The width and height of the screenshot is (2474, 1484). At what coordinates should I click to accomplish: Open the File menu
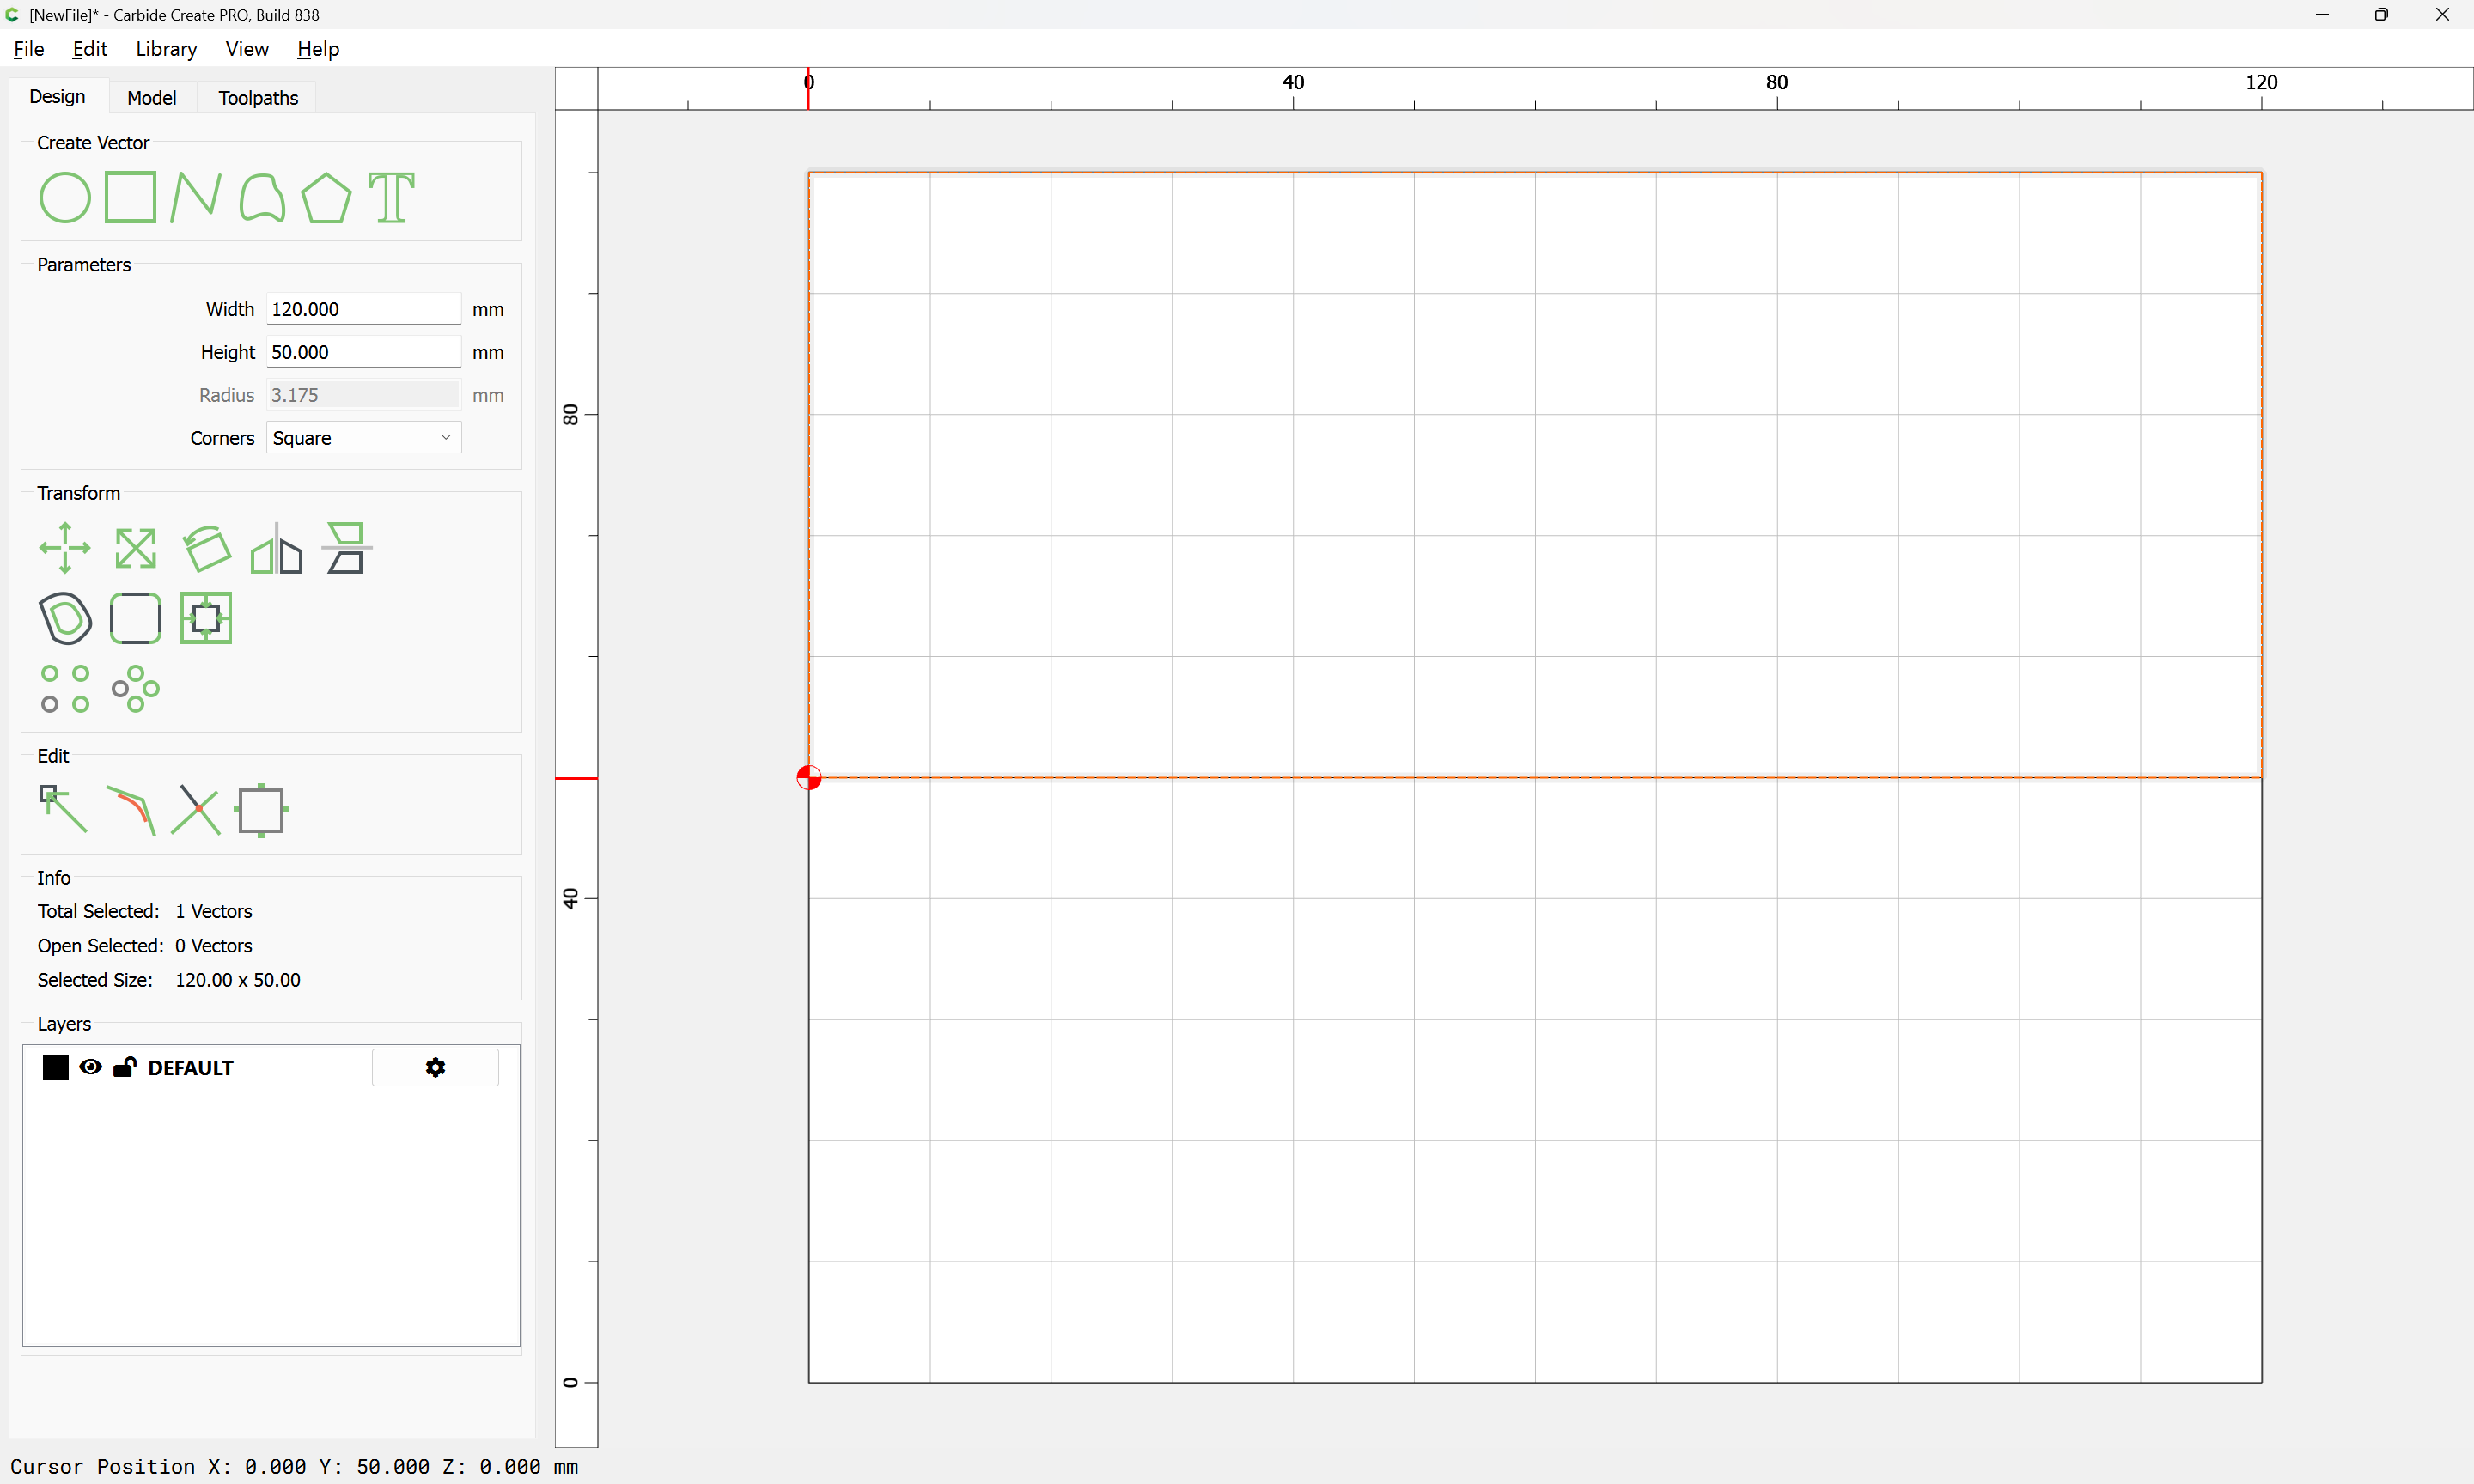pos(28,49)
